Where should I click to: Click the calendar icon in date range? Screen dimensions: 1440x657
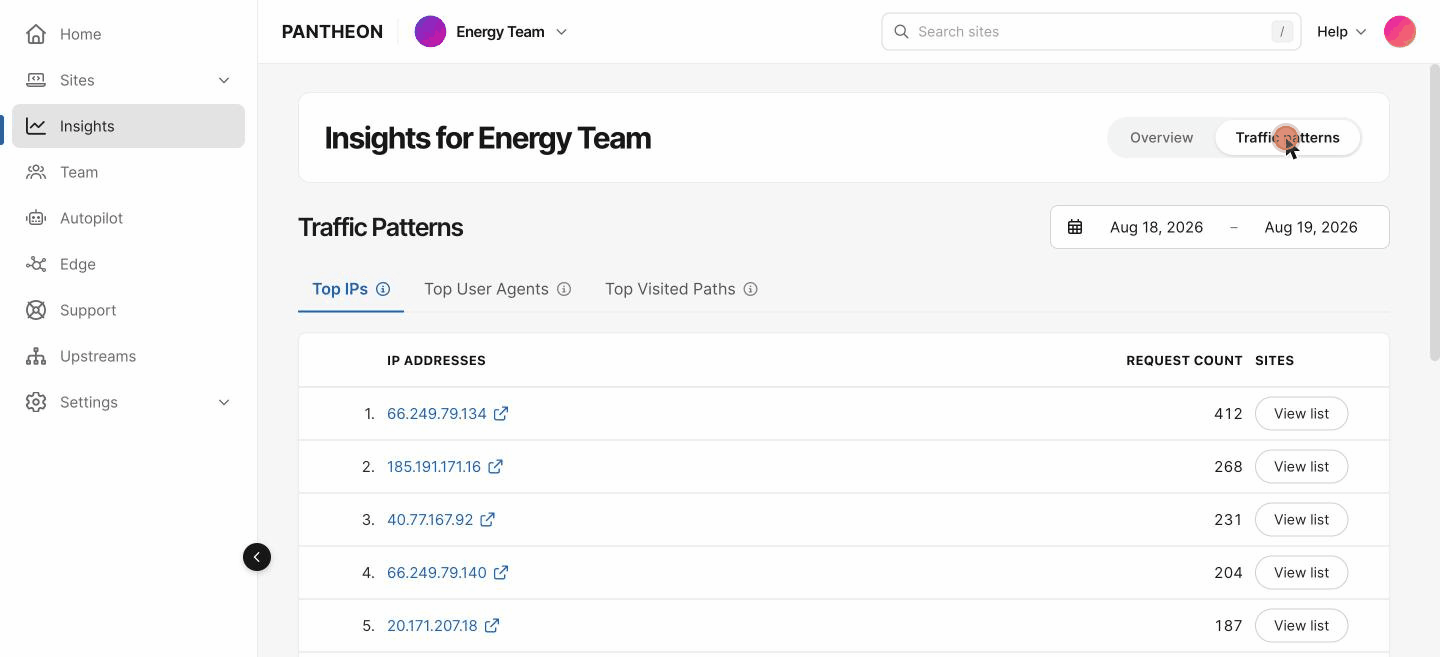coord(1075,227)
